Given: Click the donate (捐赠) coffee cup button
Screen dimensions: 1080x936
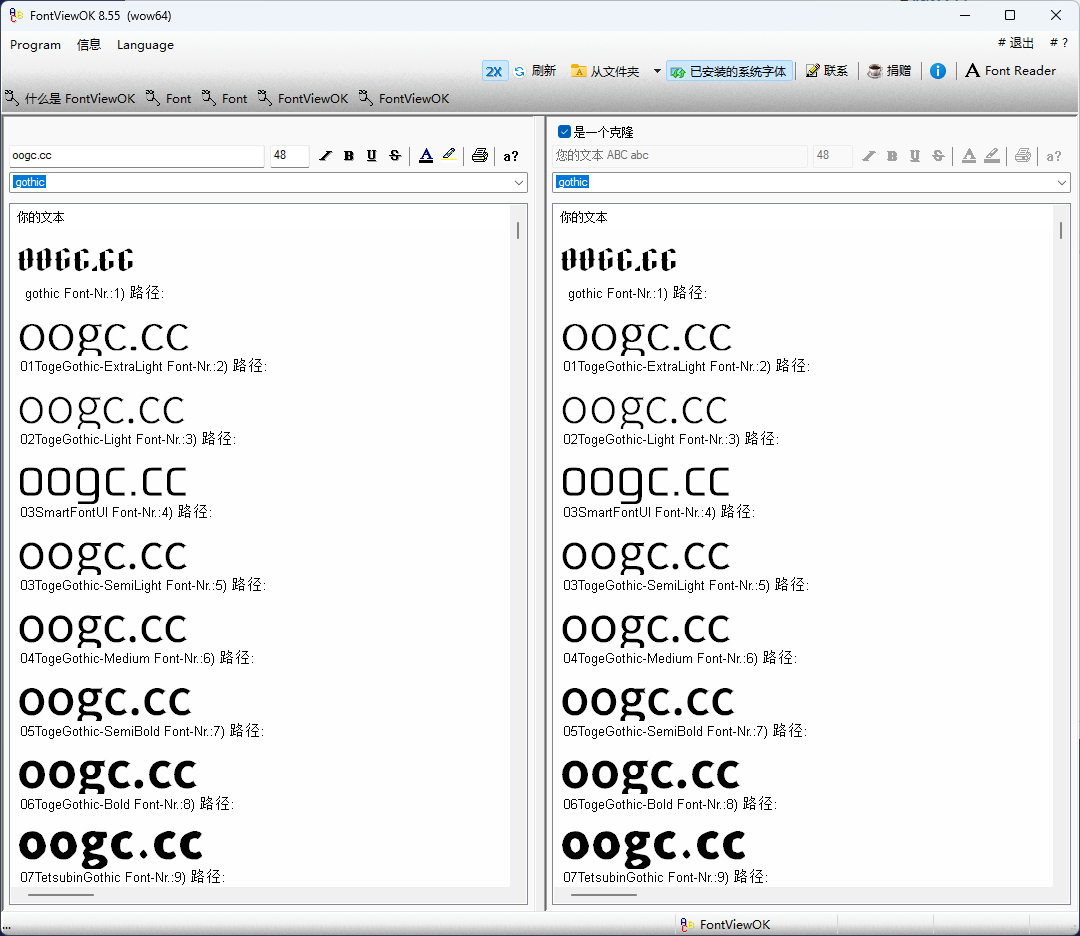Looking at the screenshot, I should 889,71.
